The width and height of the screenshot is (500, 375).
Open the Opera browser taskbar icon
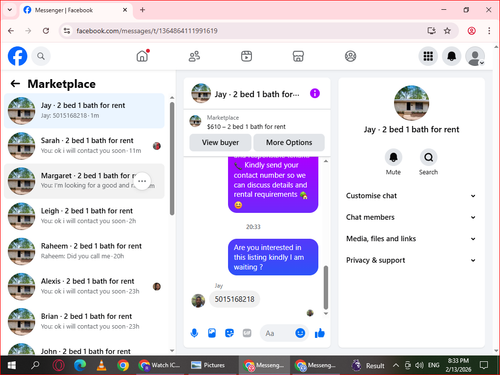click(x=58, y=365)
